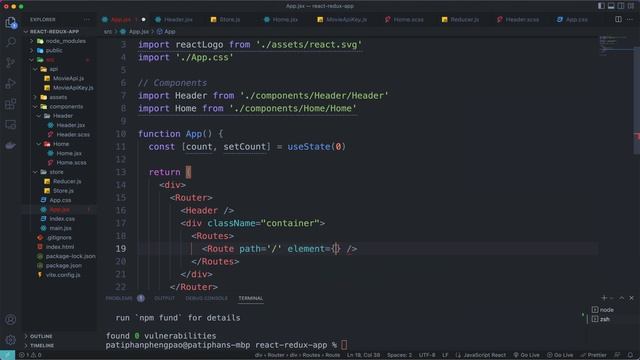Image resolution: width=640 pixels, height=360 pixels.
Task: Click the App symbol in breadcrumbs
Action: pos(167,31)
